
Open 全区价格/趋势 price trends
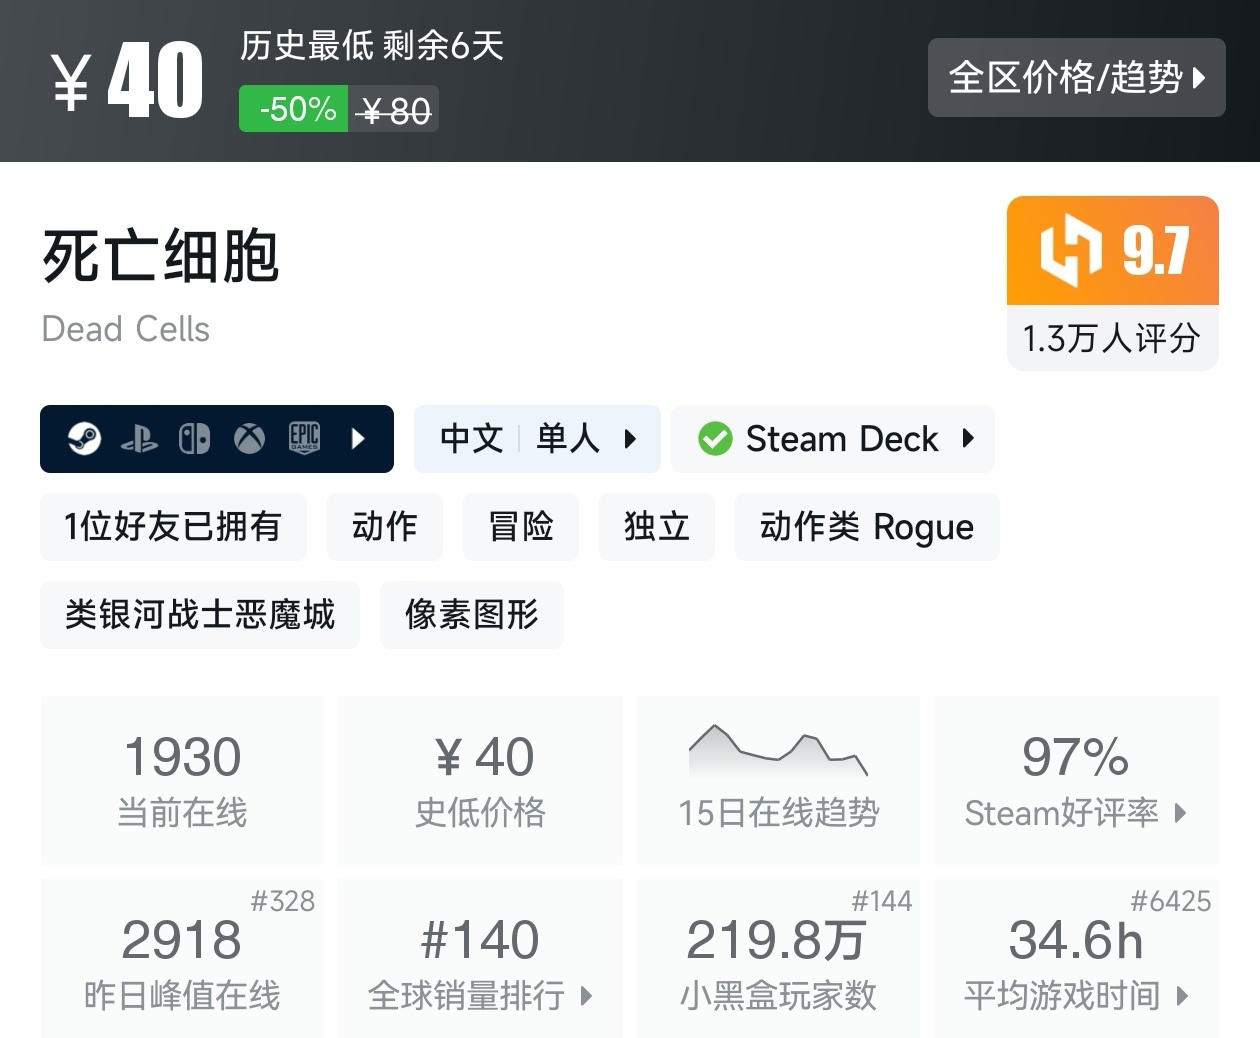tap(1076, 78)
